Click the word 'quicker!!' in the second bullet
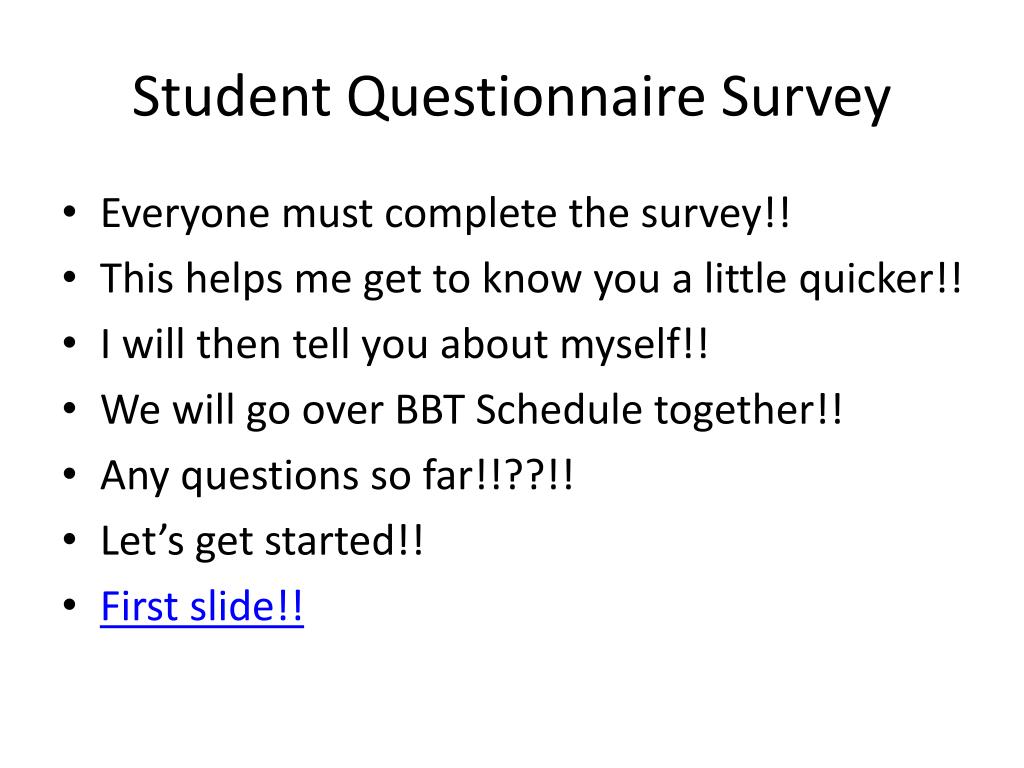This screenshot has width=1024, height=768. point(880,280)
